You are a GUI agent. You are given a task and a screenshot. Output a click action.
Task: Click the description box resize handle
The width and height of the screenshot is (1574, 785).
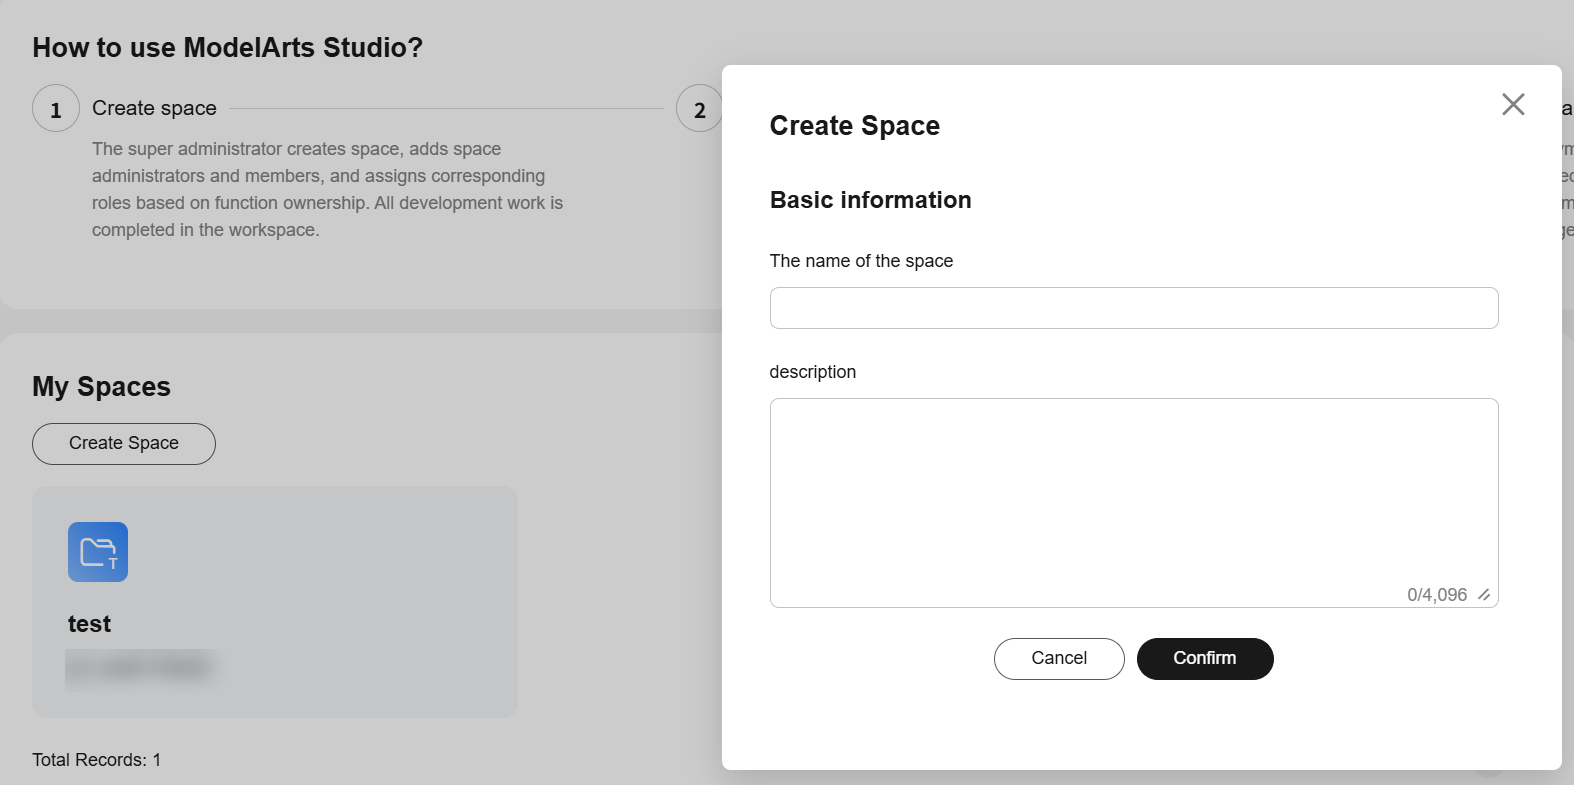(1485, 595)
